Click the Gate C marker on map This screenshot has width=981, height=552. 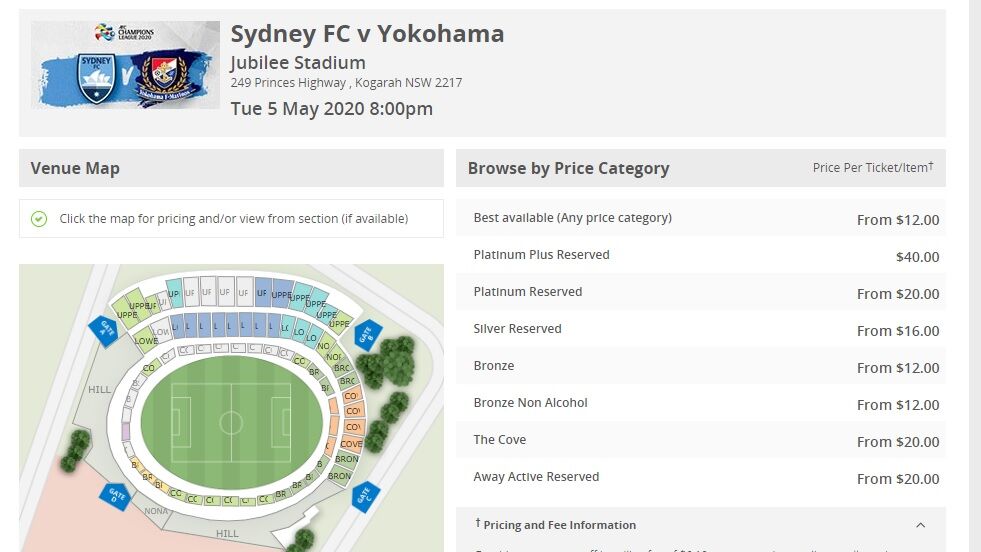point(366,497)
